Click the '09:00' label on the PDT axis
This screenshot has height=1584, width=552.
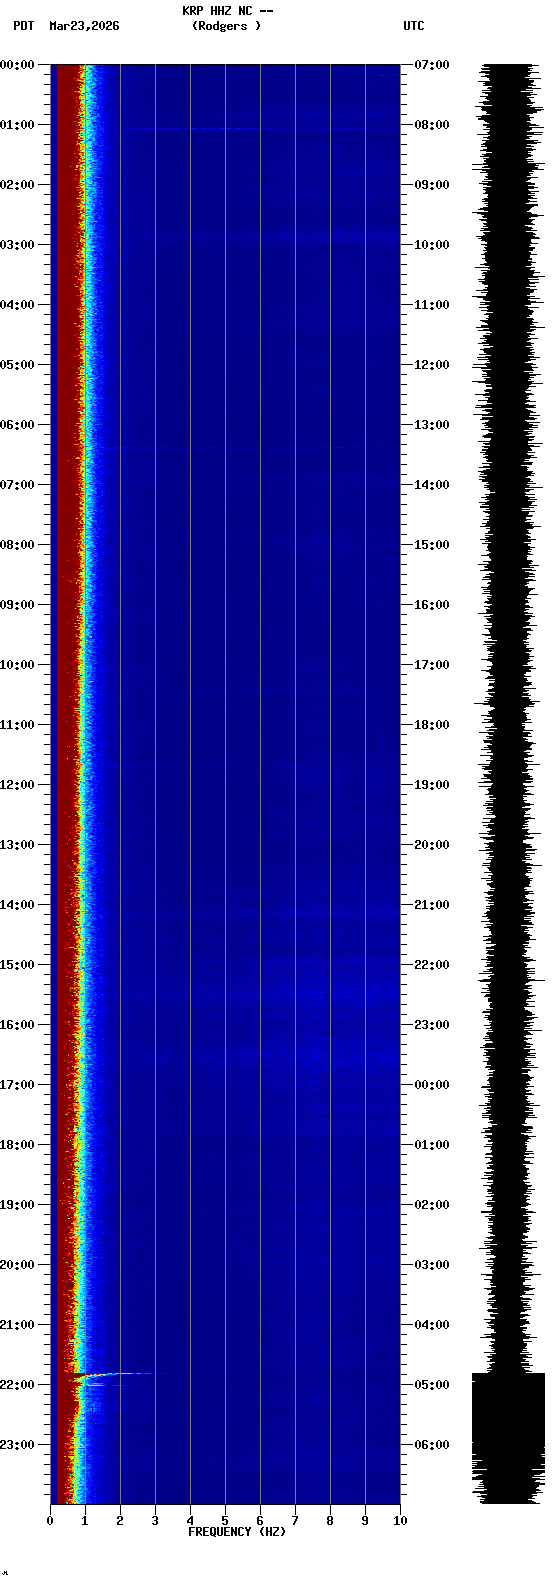point(17,605)
